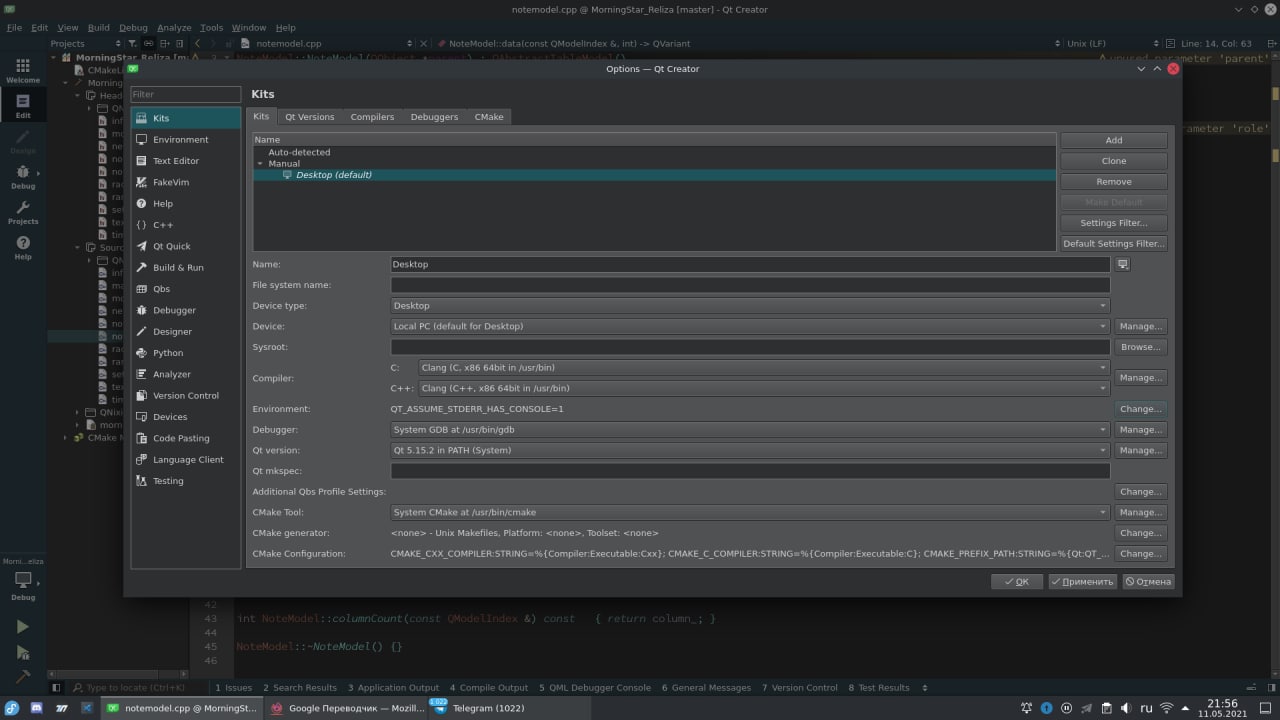Select the C++ options category
This screenshot has height=720, width=1280.
point(186,225)
